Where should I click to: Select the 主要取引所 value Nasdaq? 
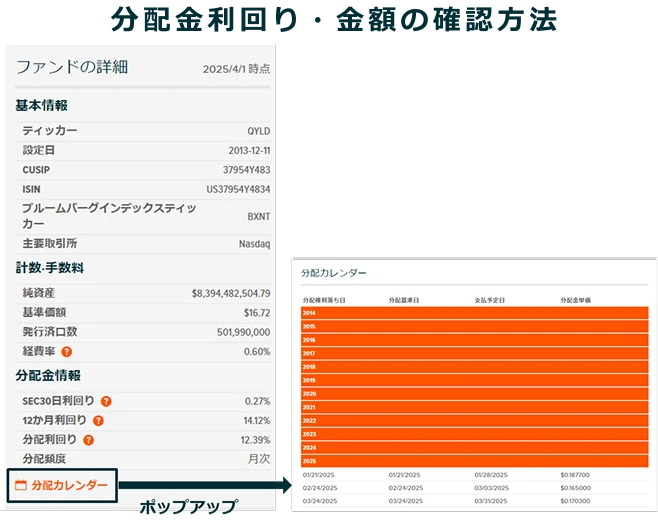point(254,244)
